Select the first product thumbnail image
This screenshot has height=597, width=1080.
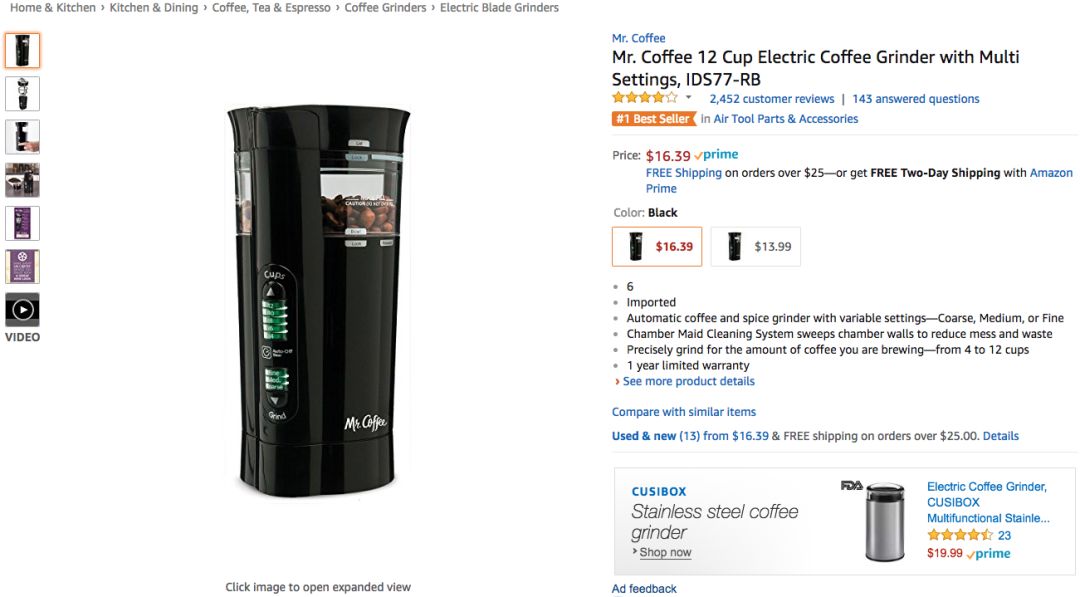[22, 50]
